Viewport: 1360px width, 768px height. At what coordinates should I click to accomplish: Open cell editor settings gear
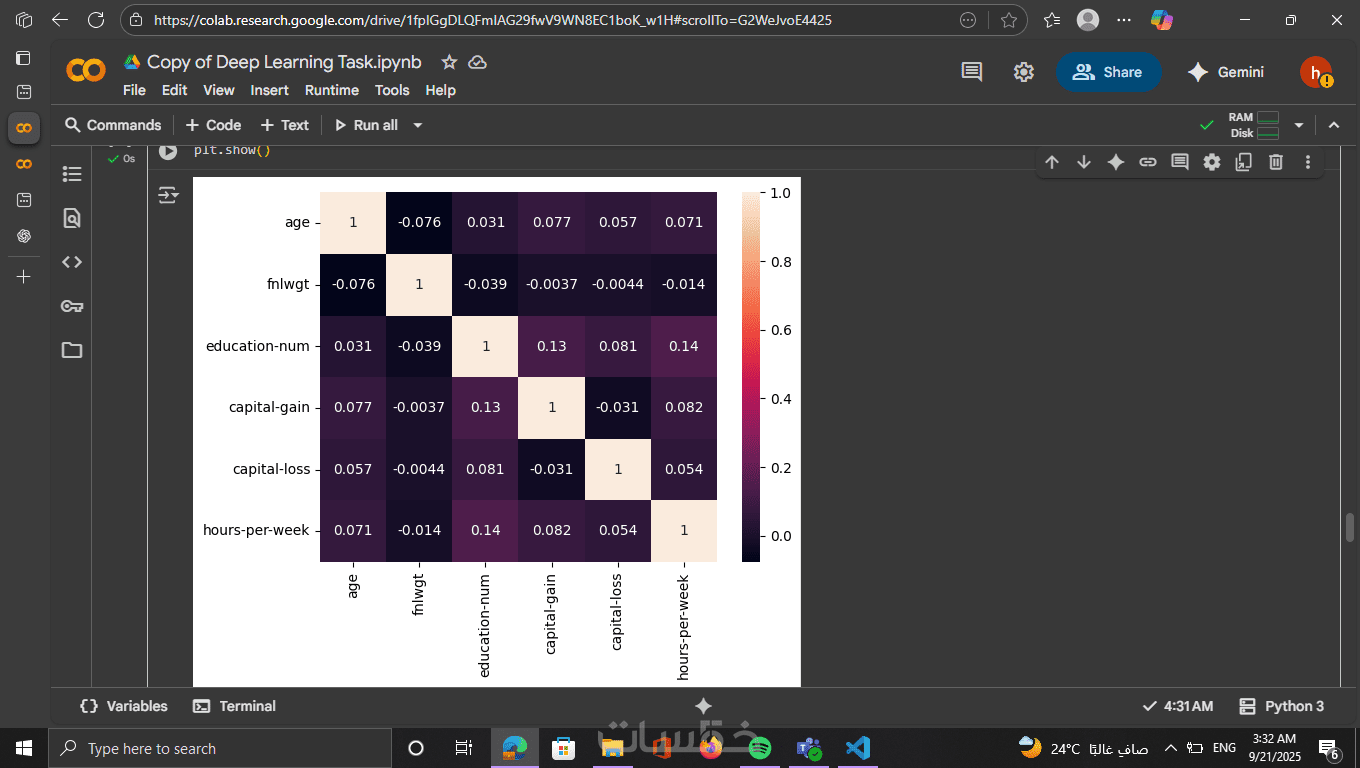tap(1212, 162)
